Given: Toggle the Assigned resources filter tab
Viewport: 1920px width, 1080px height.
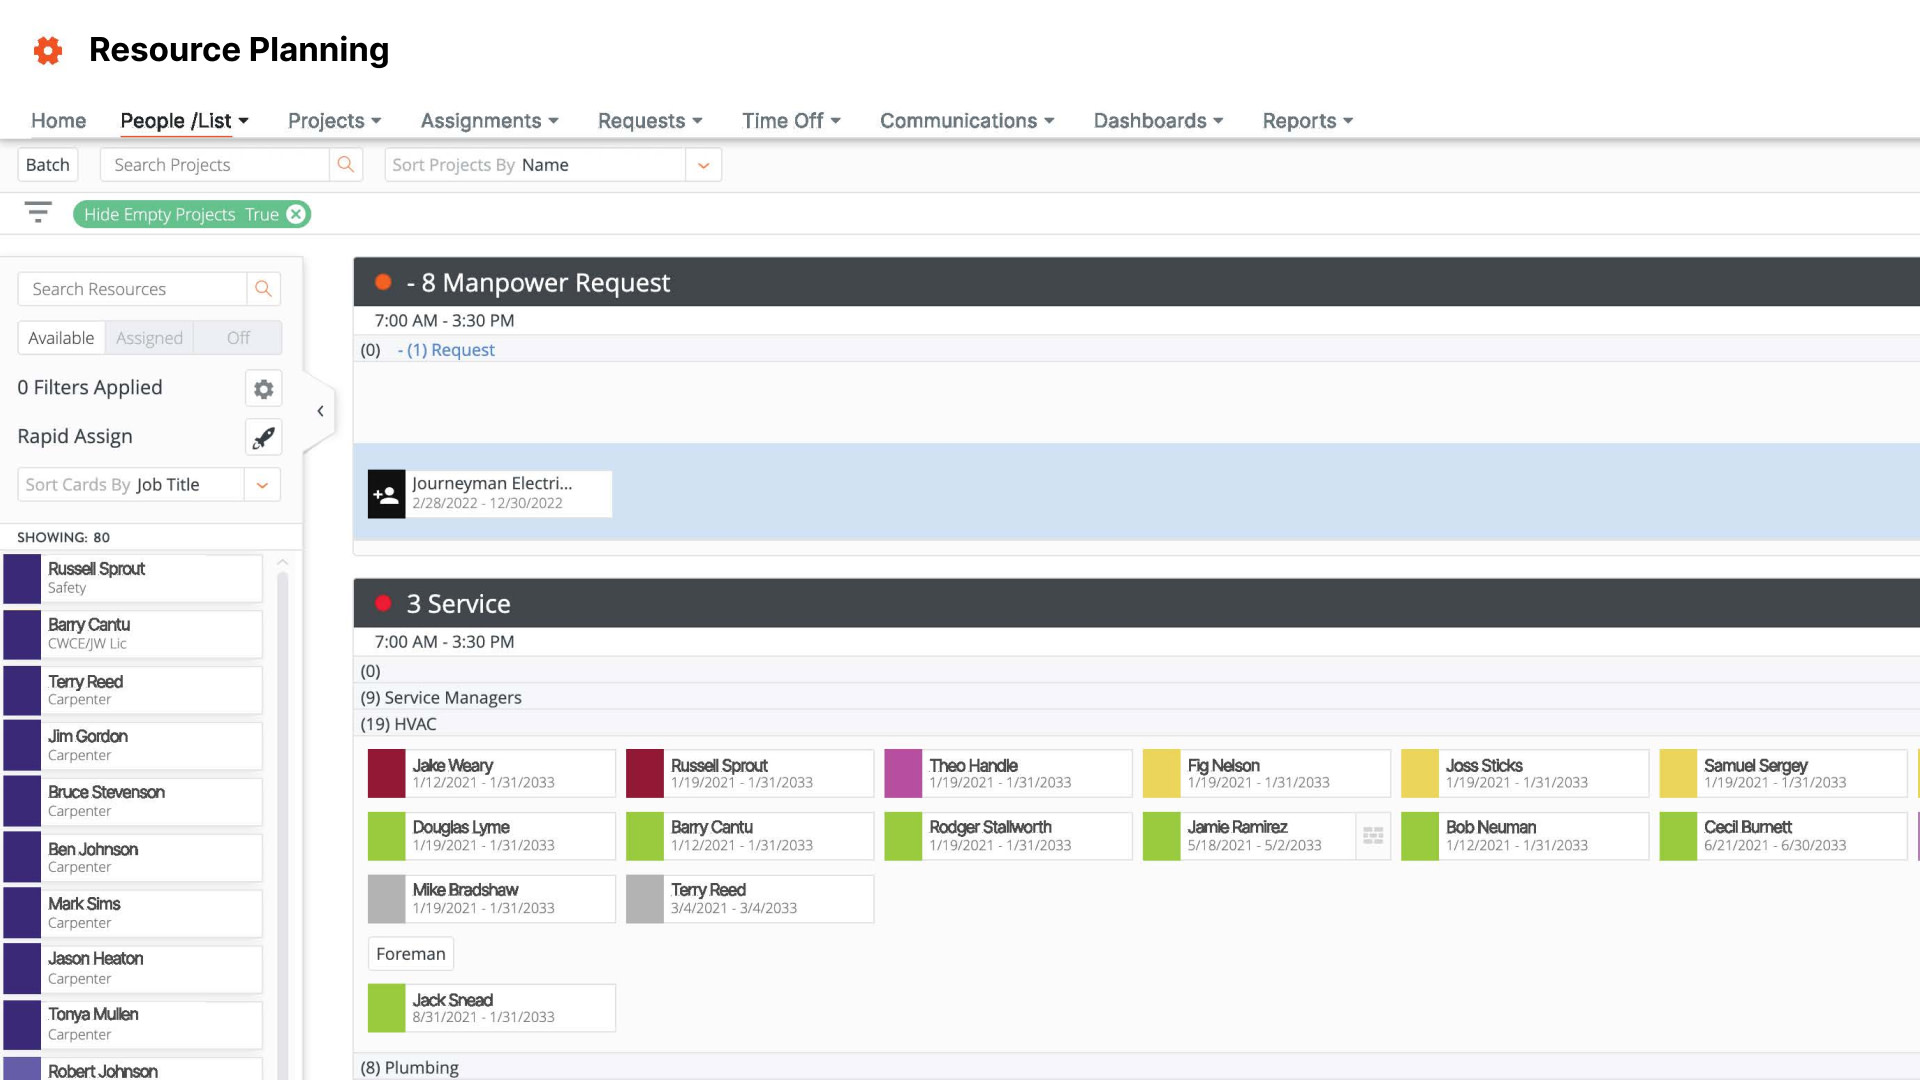Looking at the screenshot, I should tap(149, 336).
